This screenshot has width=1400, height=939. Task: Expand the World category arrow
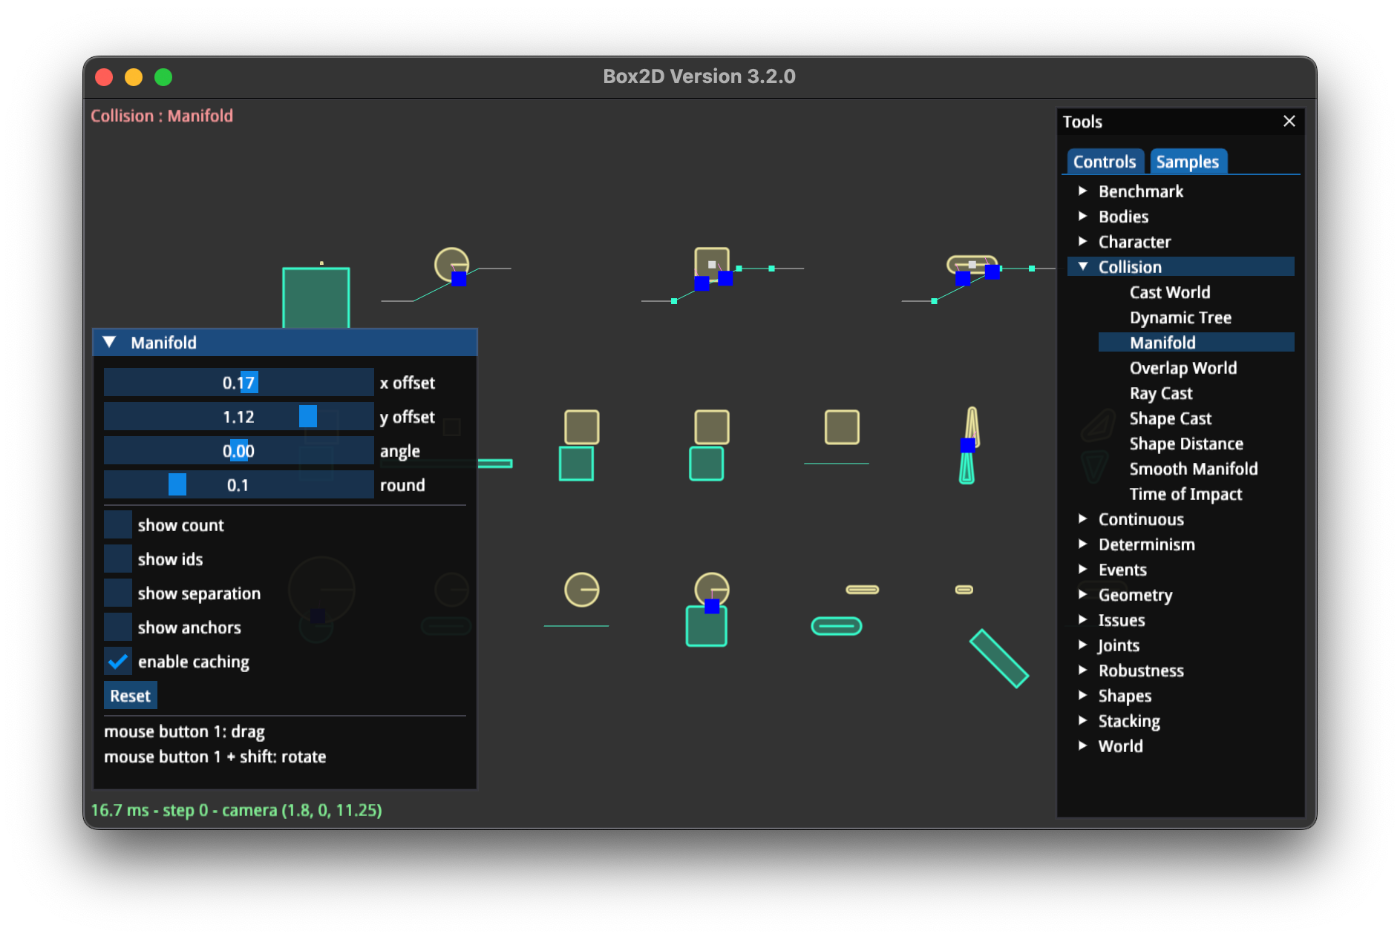(x=1082, y=746)
